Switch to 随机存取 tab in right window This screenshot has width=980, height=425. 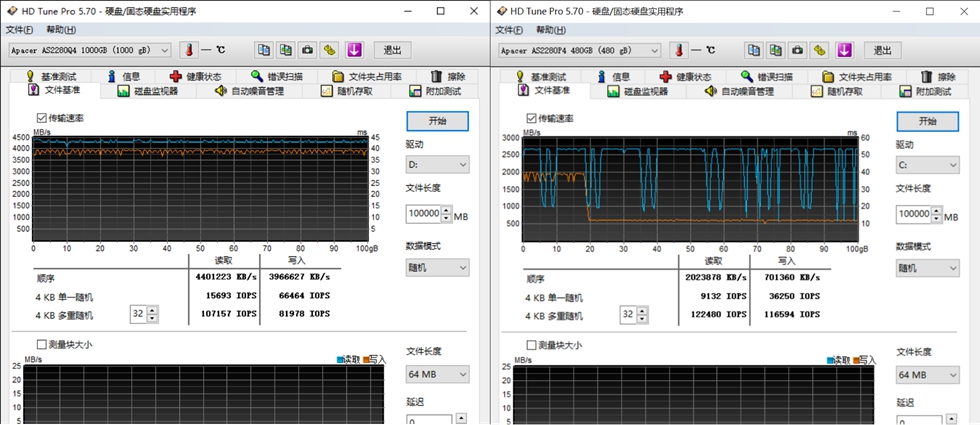(x=838, y=91)
